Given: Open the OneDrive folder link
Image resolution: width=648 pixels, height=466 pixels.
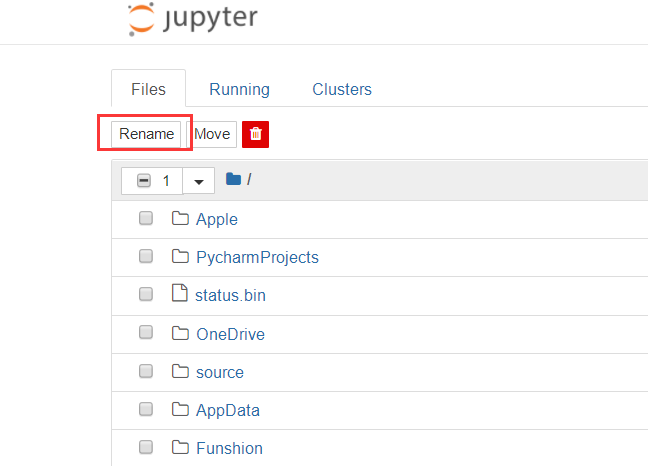Looking at the screenshot, I should [231, 334].
